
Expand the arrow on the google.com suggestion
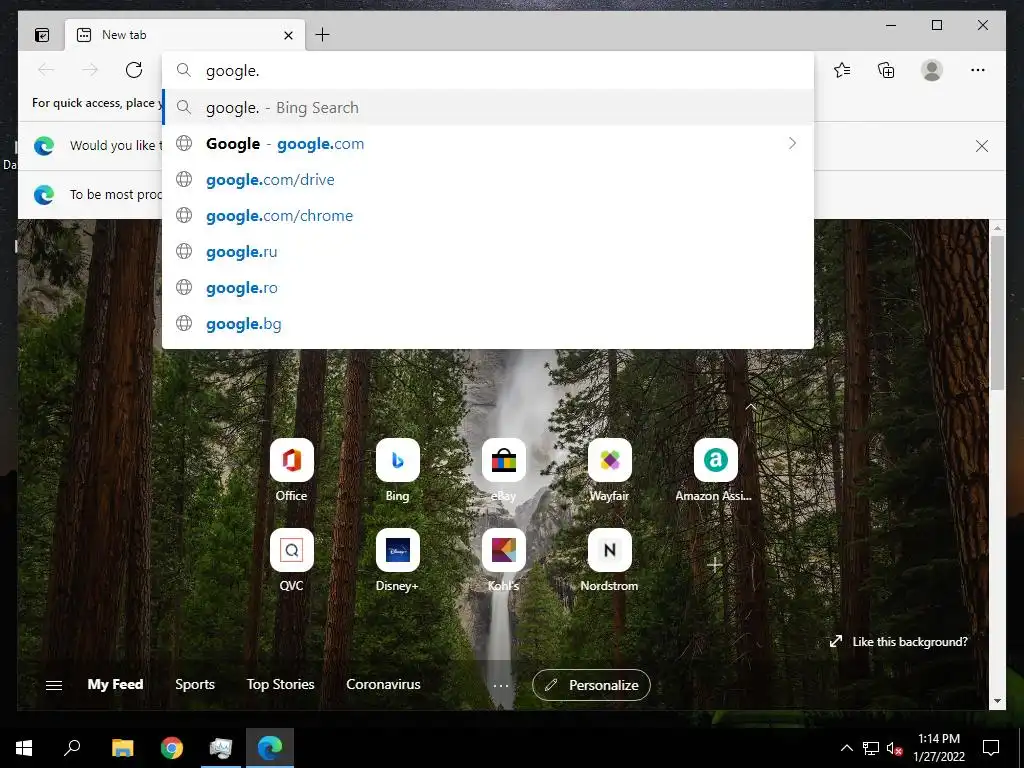tap(792, 143)
